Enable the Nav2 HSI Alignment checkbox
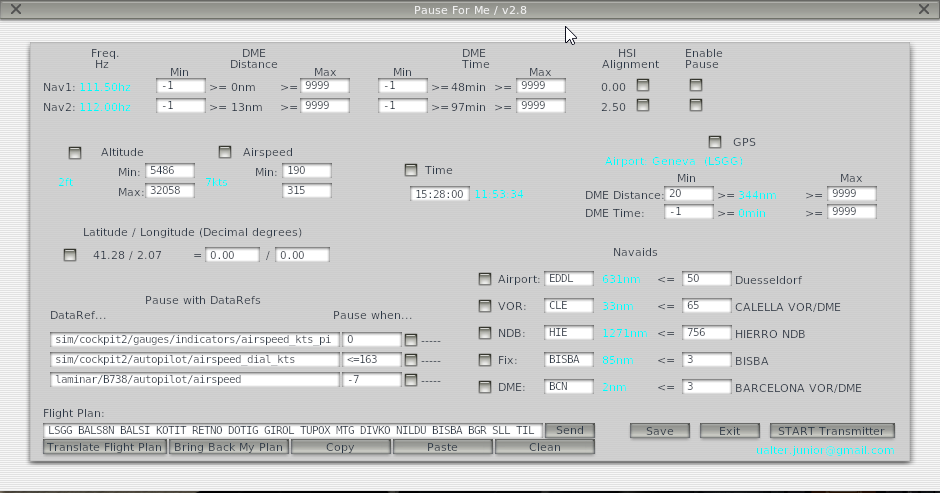This screenshot has height=493, width=940. pos(643,105)
